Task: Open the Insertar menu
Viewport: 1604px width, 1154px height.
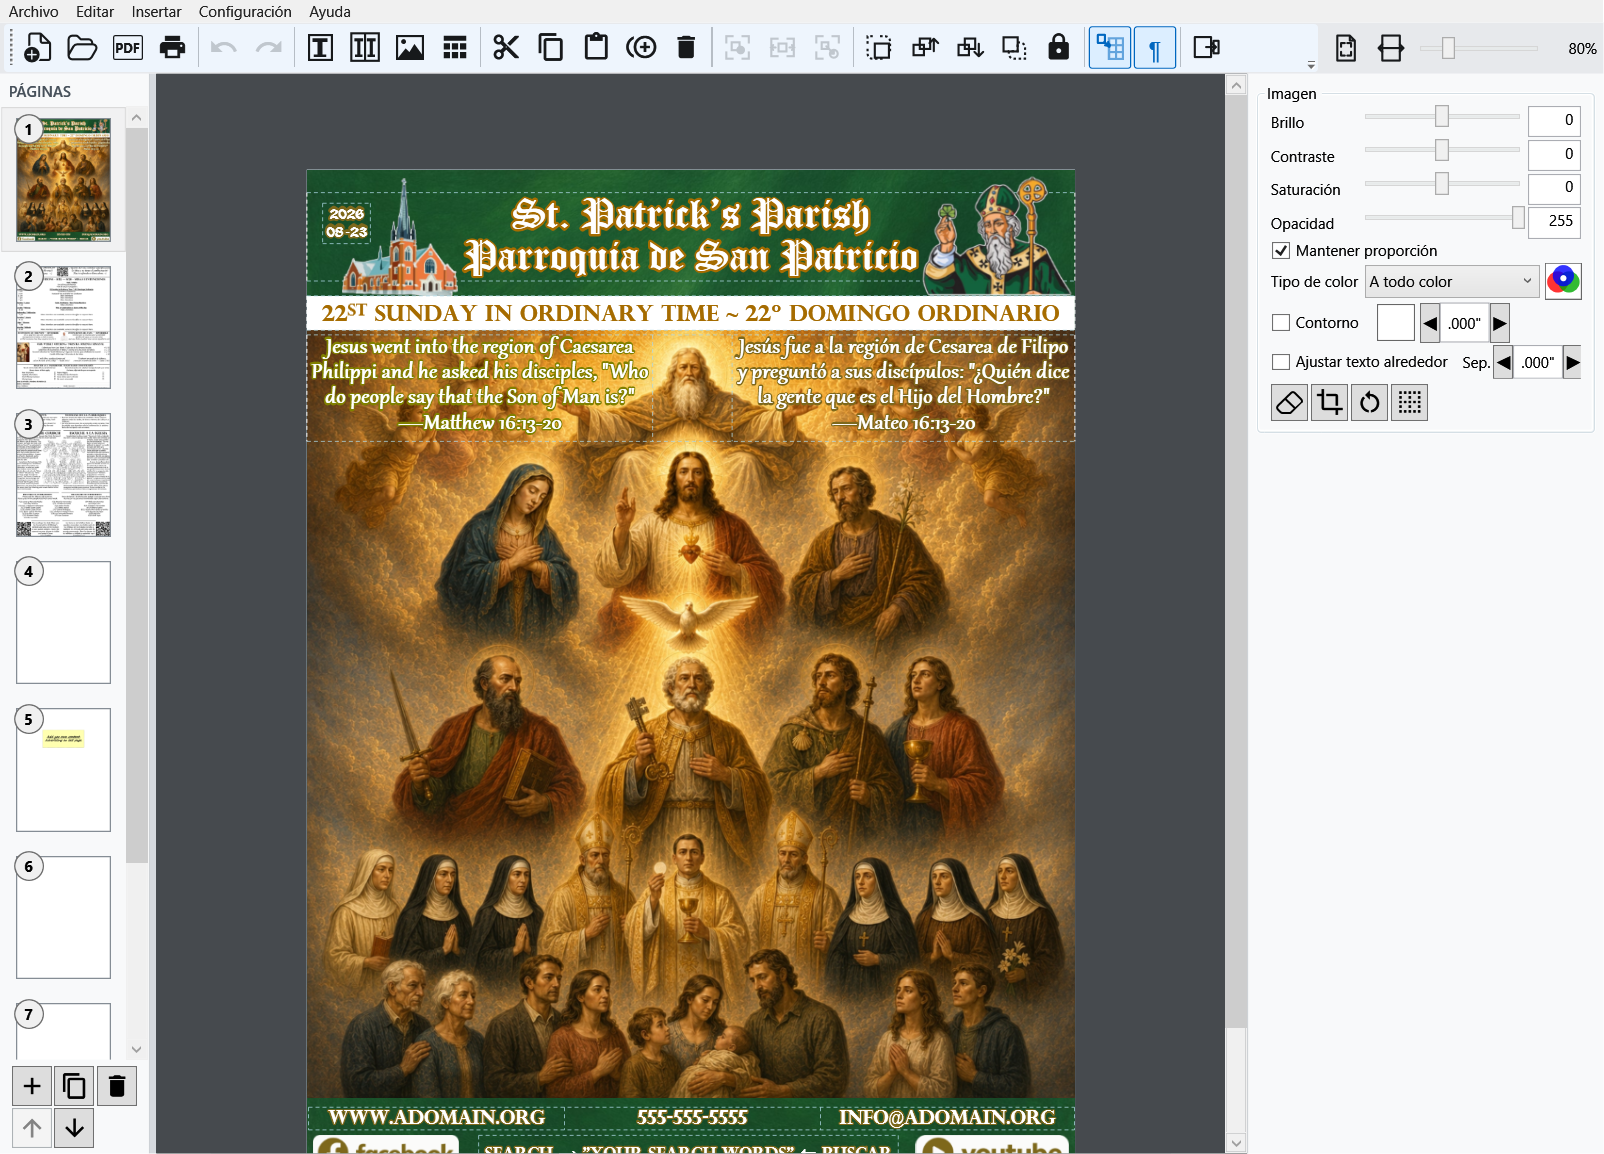Action: pos(156,12)
